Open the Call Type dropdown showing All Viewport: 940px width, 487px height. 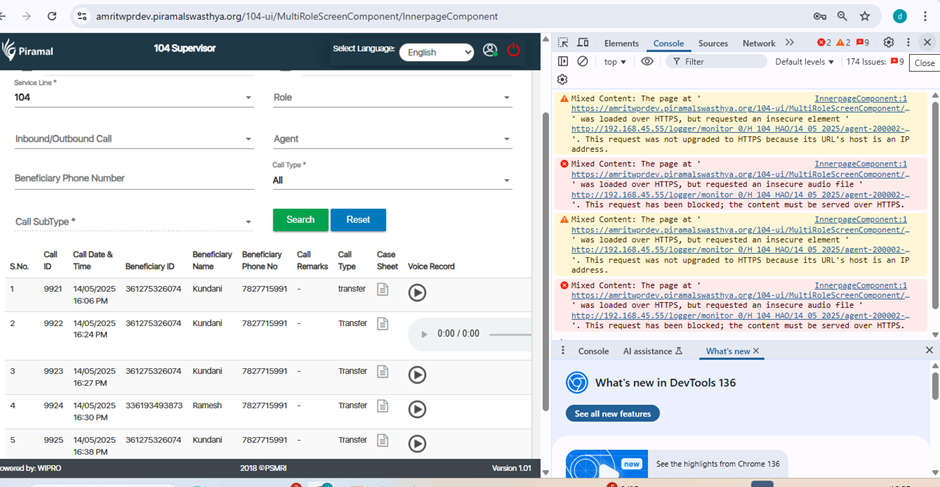click(x=392, y=180)
